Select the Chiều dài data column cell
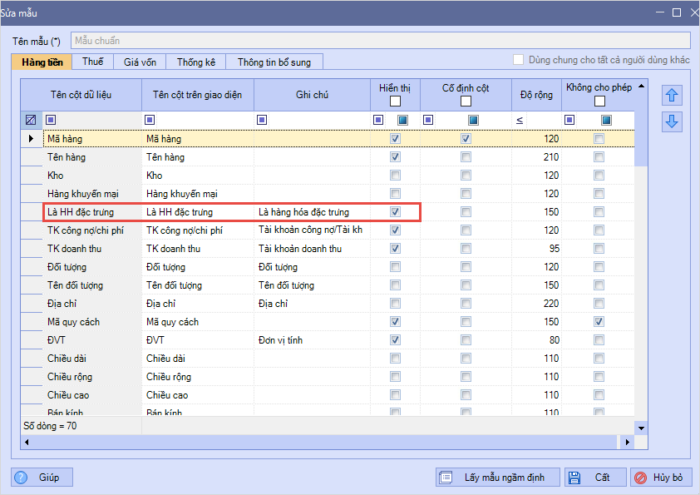Screen dimensions: 700x495 92,358
